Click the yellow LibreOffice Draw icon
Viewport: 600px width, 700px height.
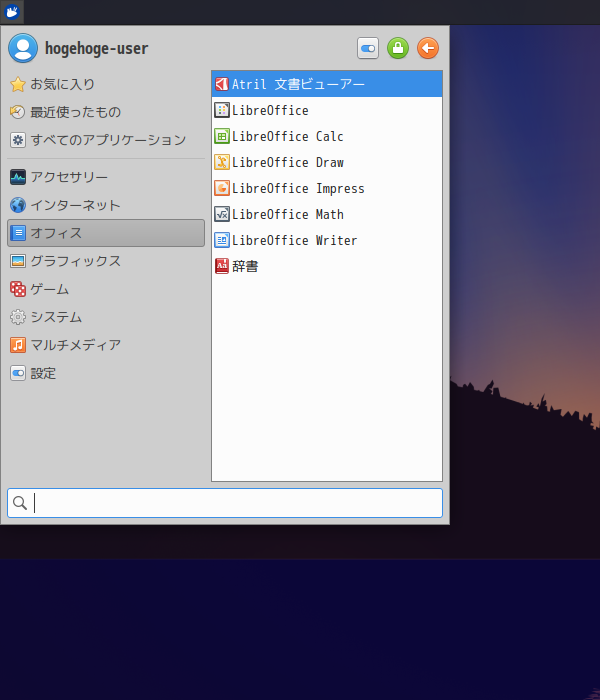point(222,162)
